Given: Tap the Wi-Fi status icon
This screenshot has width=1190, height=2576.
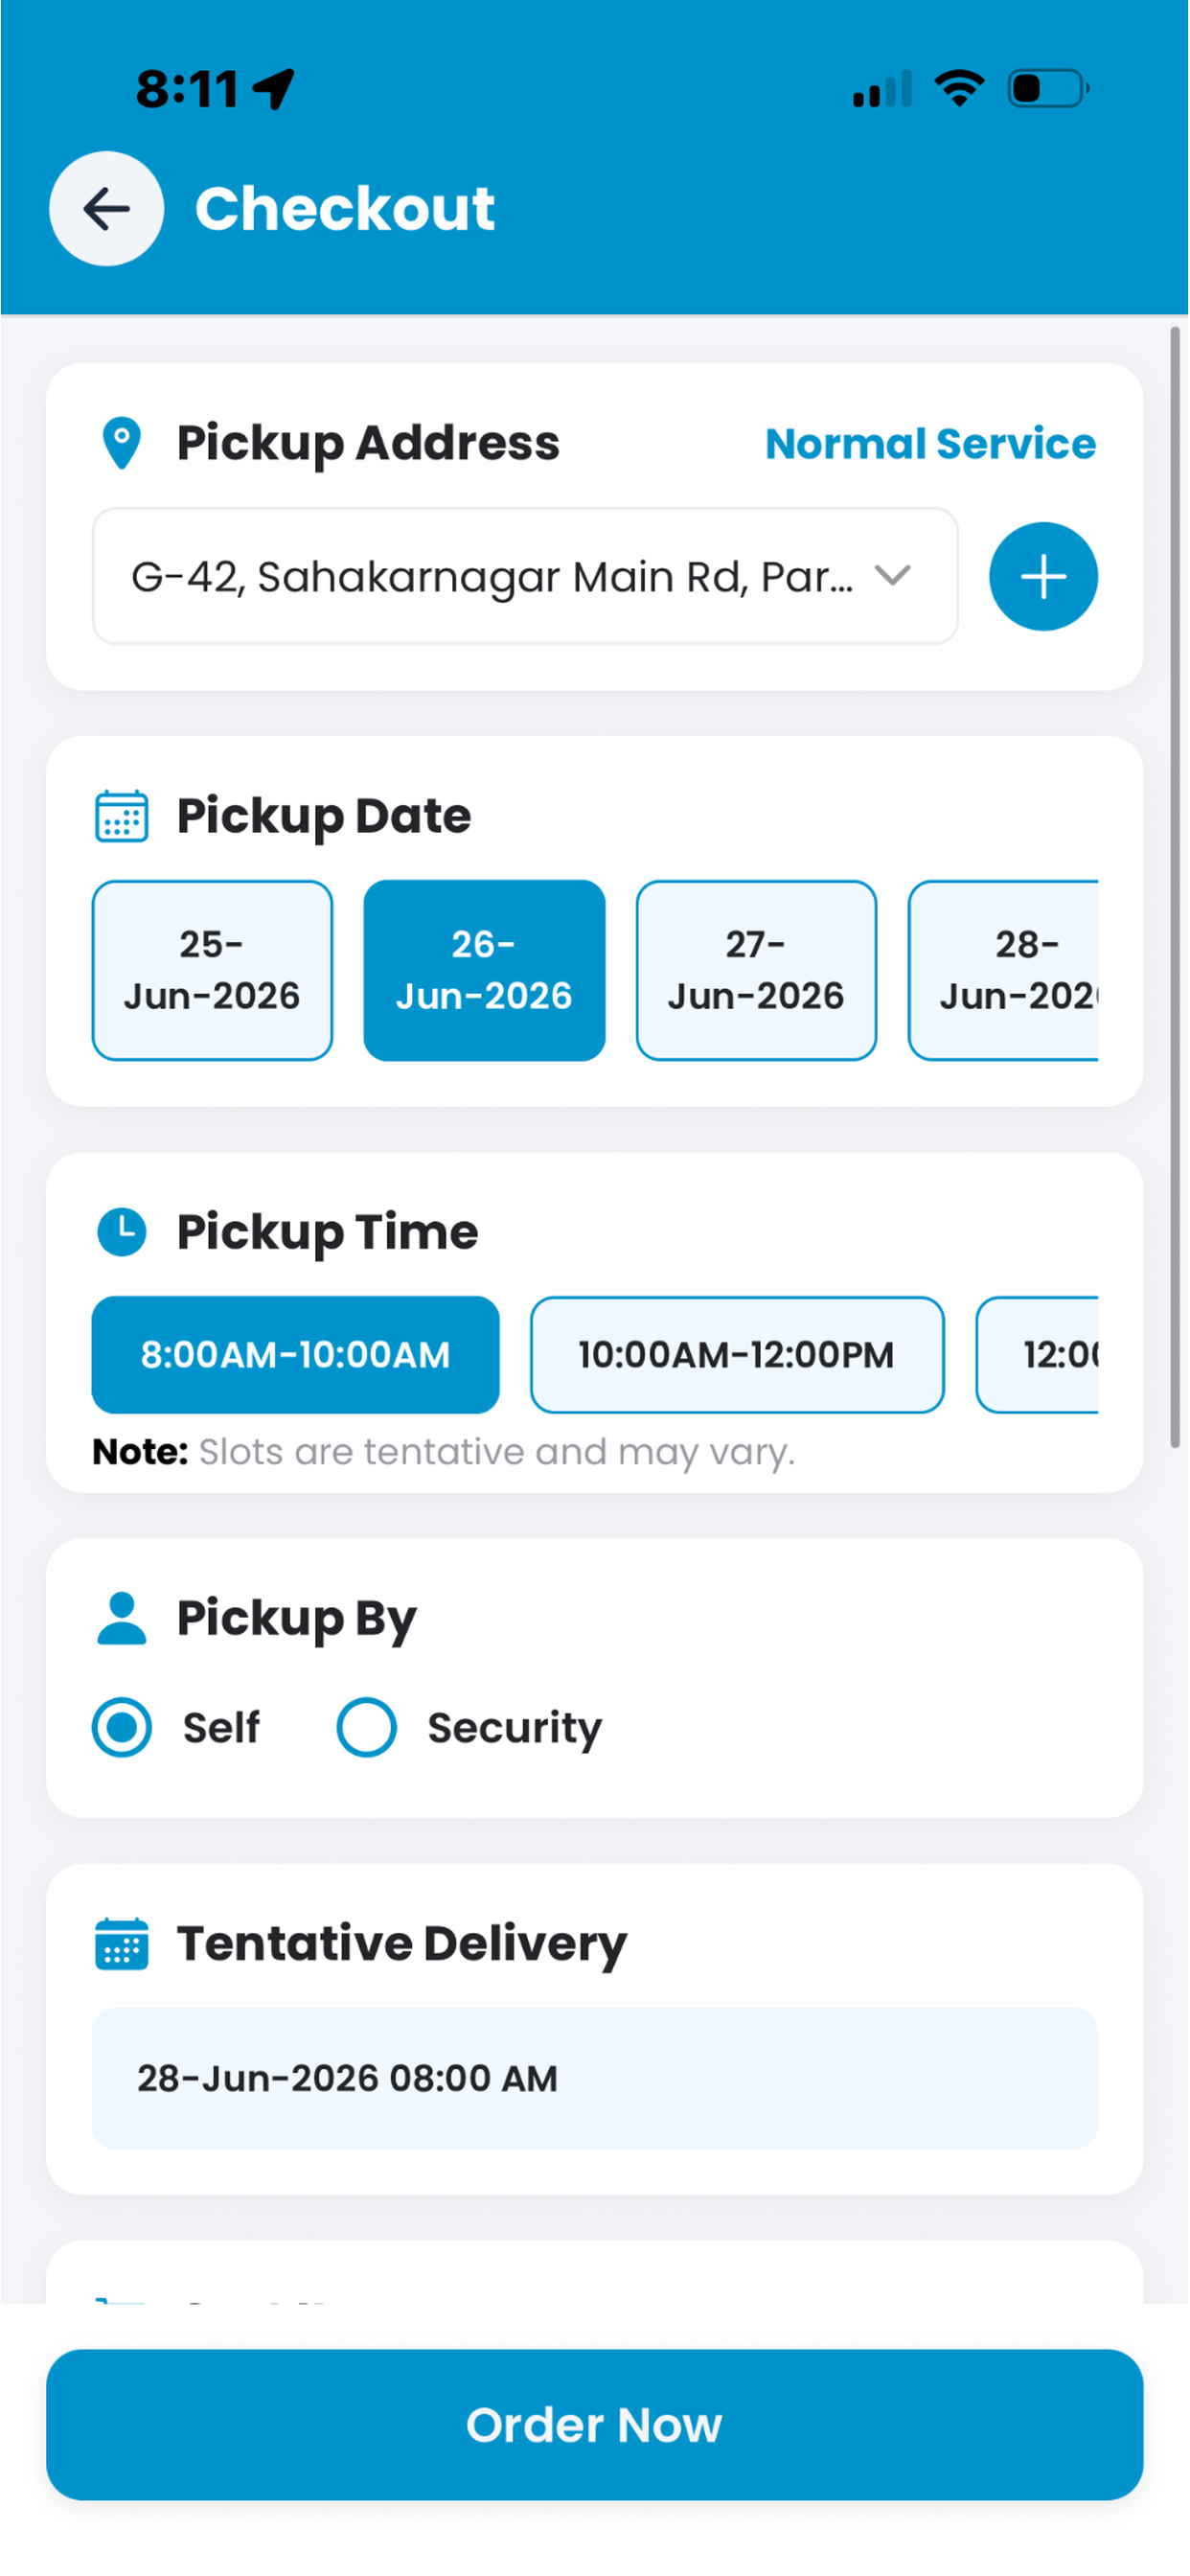Looking at the screenshot, I should pos(959,88).
